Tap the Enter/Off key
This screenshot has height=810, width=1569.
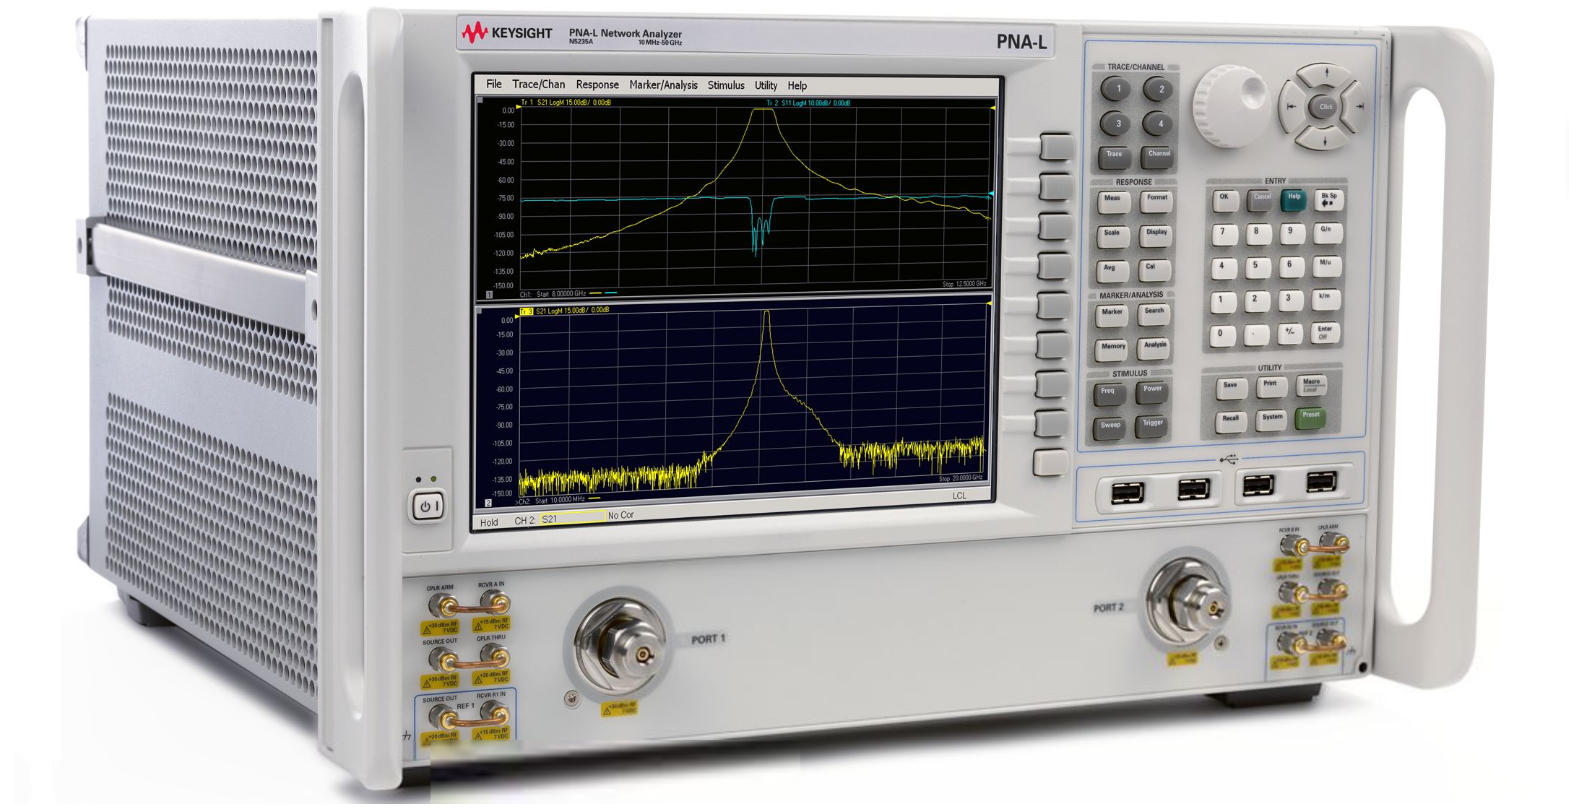[x=1323, y=332]
